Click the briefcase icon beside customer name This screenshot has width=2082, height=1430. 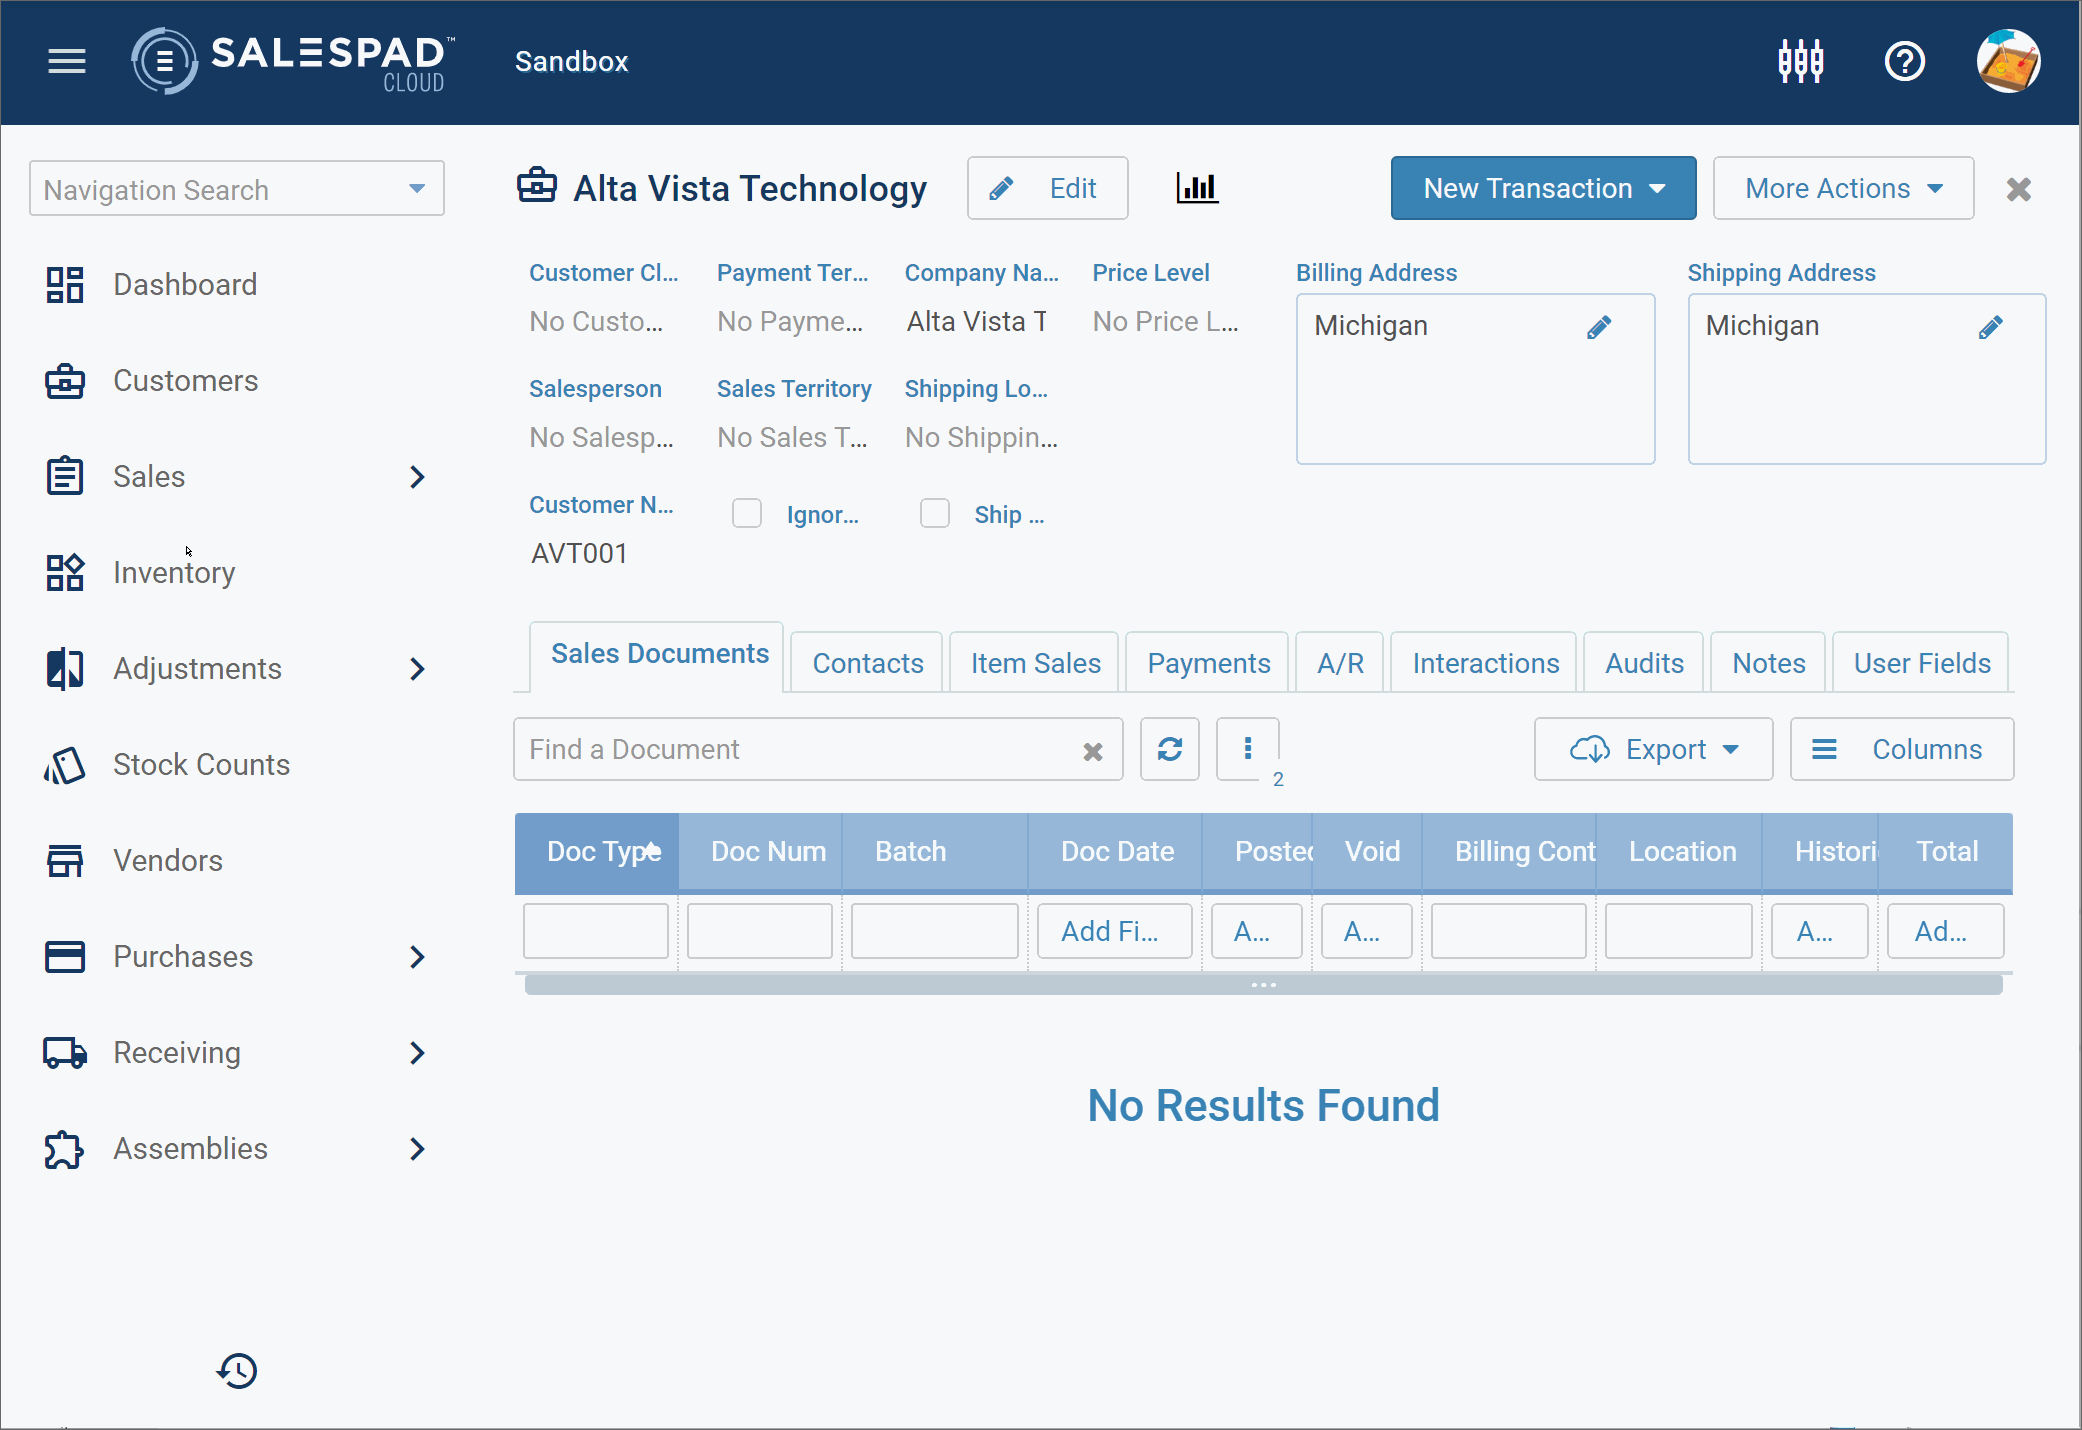537,186
